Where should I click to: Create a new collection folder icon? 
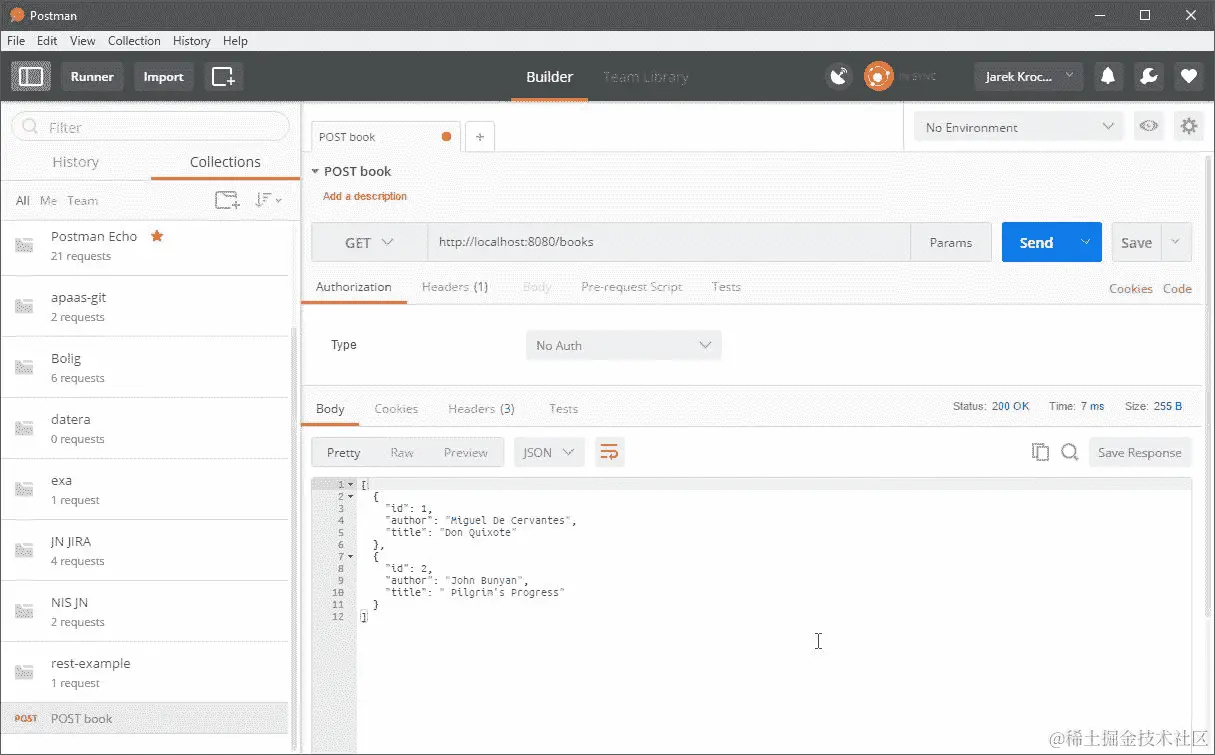click(x=228, y=200)
